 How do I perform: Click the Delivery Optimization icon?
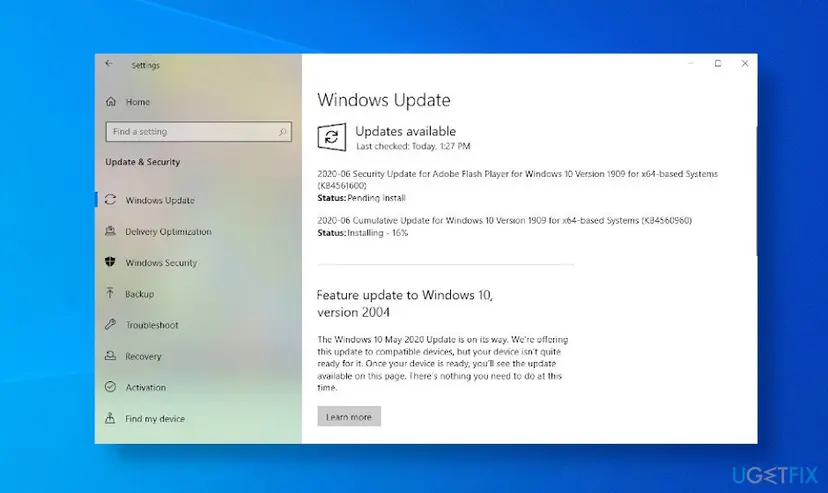[x=110, y=231]
